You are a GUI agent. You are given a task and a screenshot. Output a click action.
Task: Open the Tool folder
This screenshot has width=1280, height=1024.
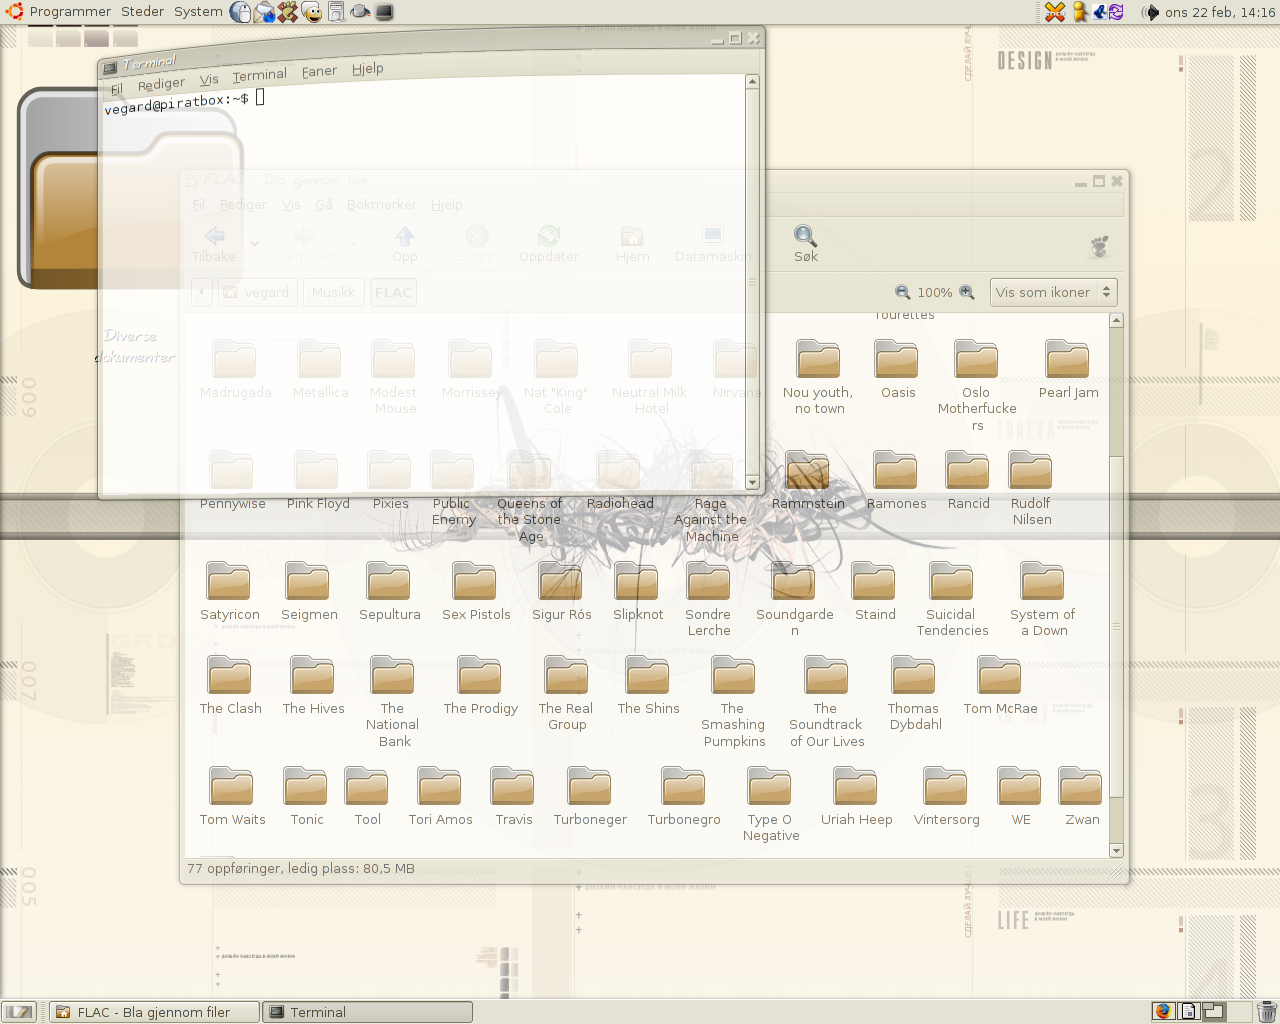pyautogui.click(x=367, y=797)
